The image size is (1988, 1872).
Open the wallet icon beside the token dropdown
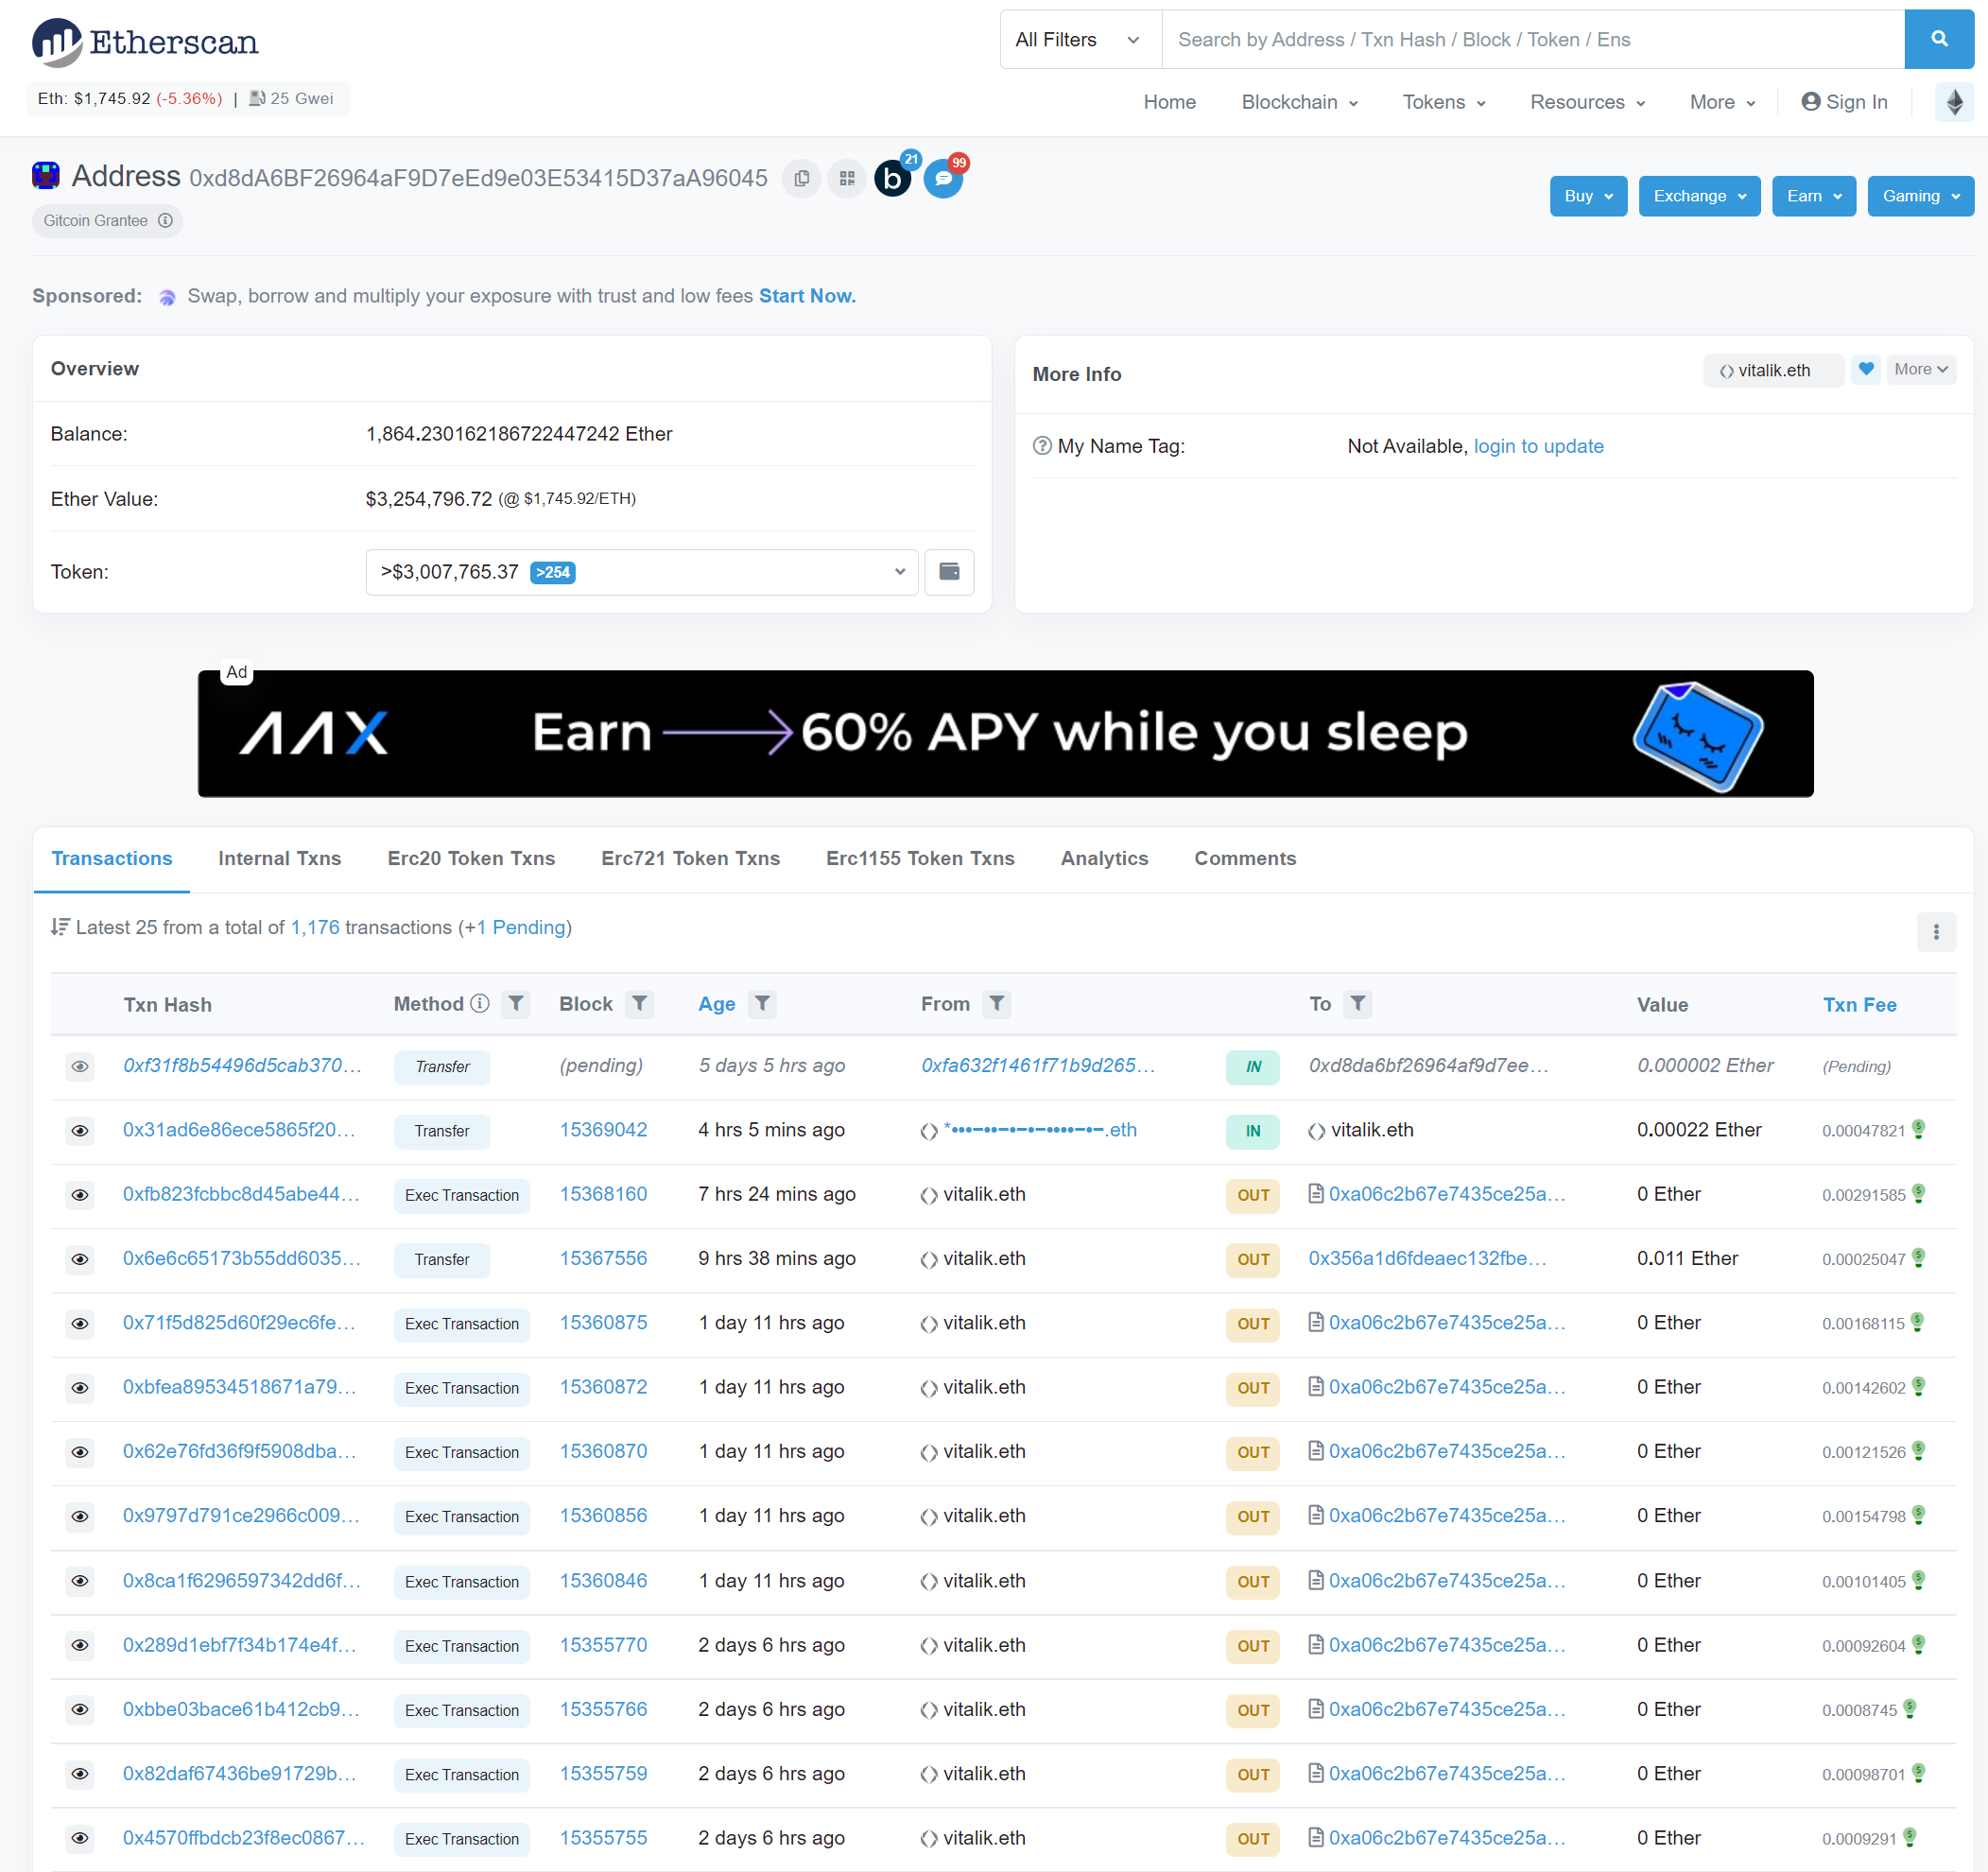coord(948,572)
